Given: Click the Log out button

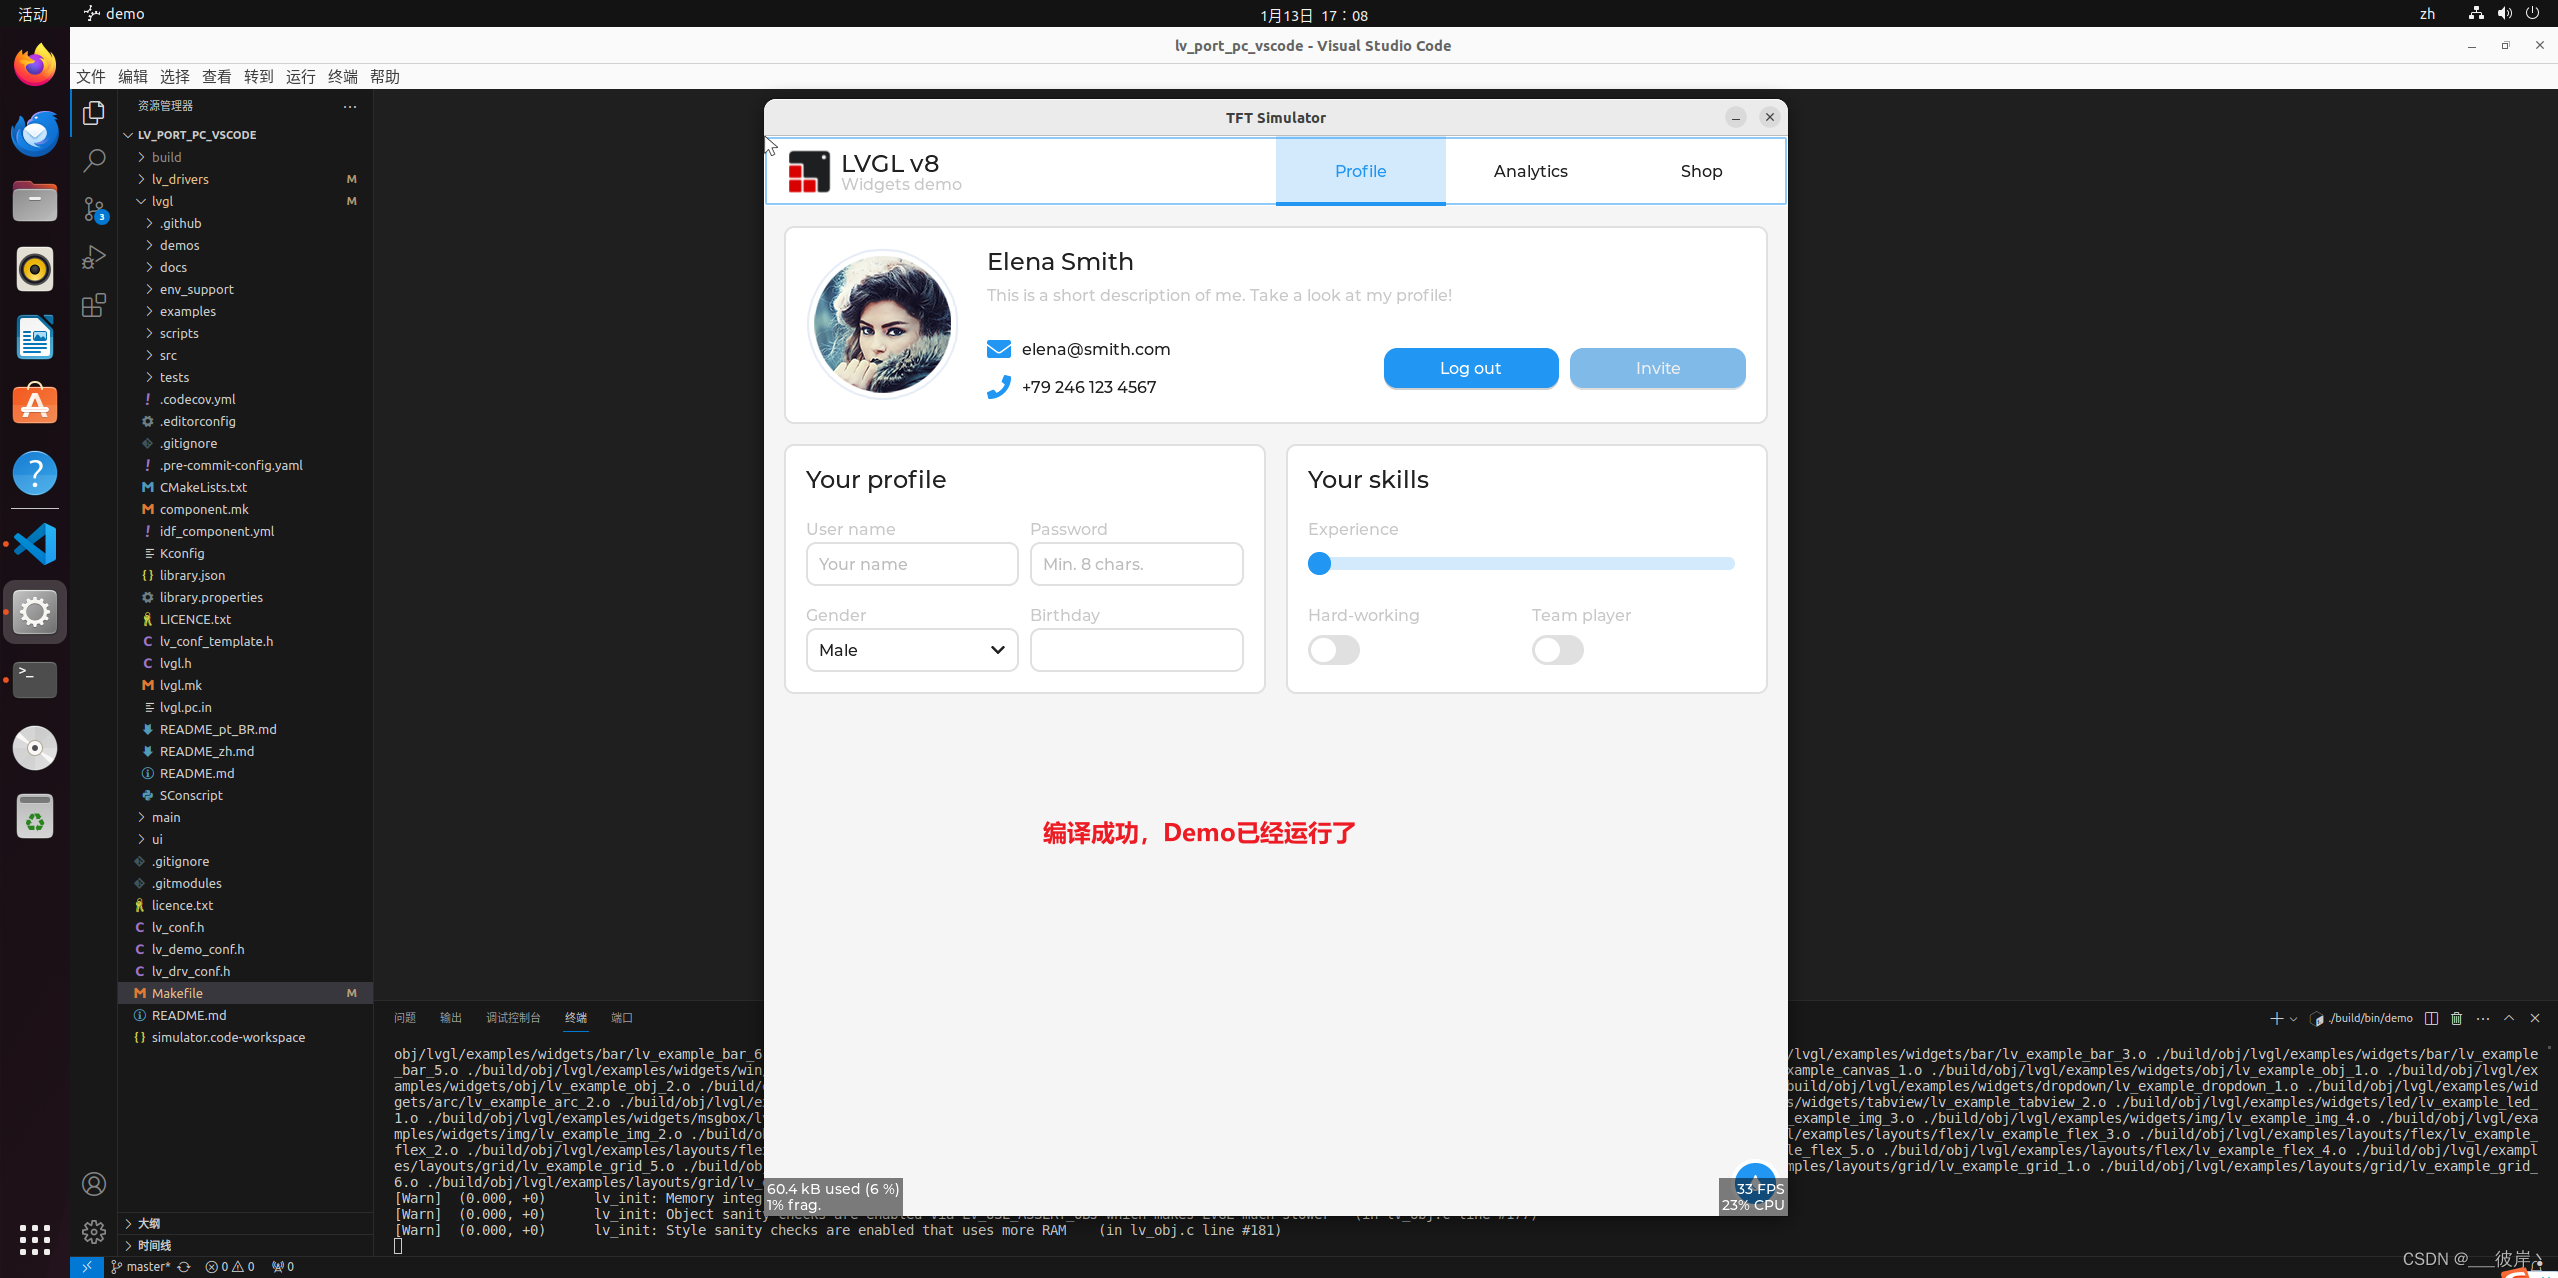Looking at the screenshot, I should [1470, 367].
